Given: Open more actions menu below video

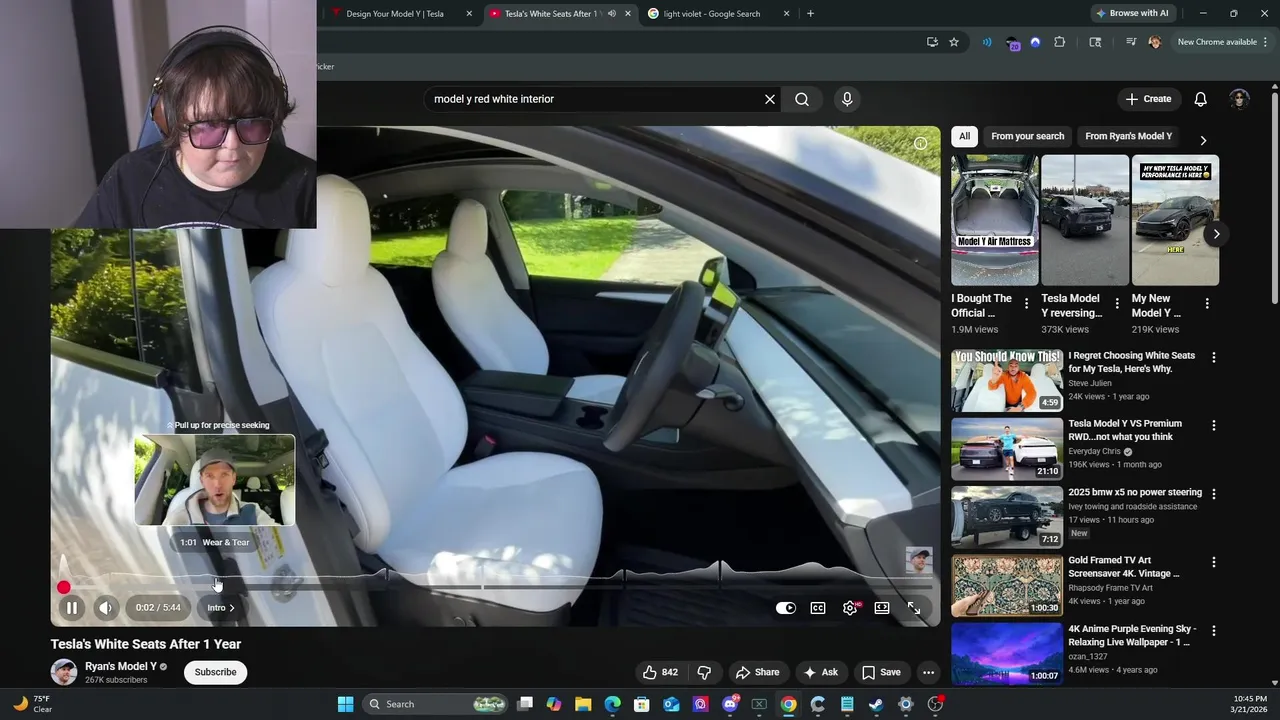Looking at the screenshot, I should click(x=928, y=672).
